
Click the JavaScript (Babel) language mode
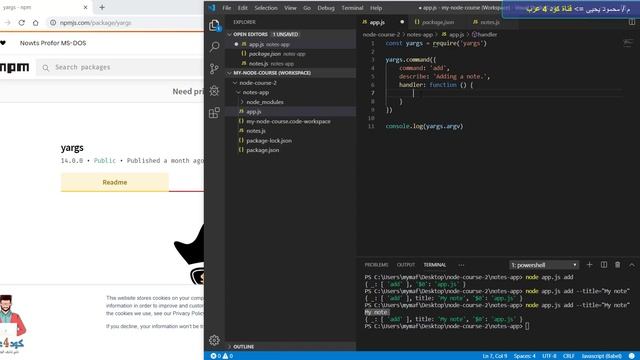pos(601,356)
